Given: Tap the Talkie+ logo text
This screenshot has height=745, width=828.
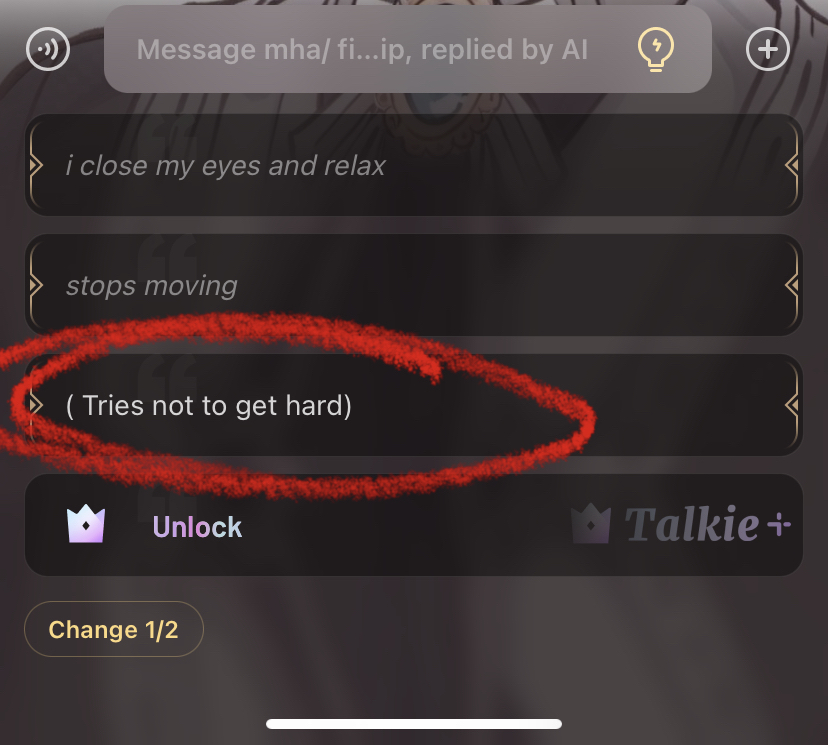Looking at the screenshot, I should coord(708,524).
